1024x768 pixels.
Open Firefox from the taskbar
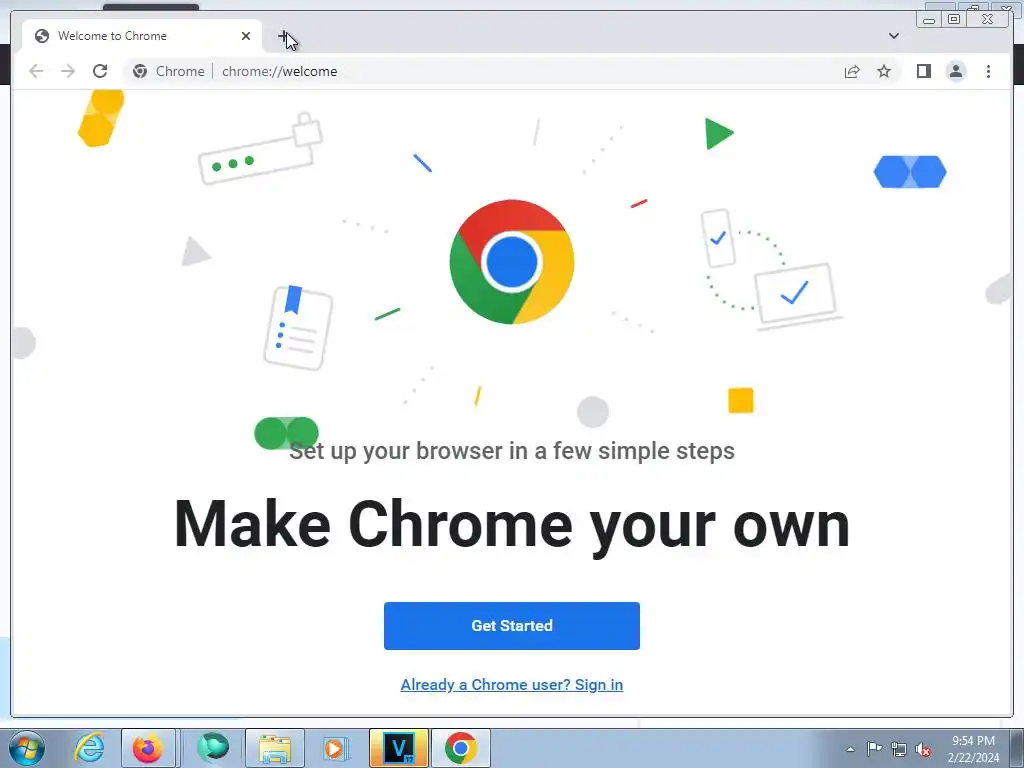coord(148,748)
